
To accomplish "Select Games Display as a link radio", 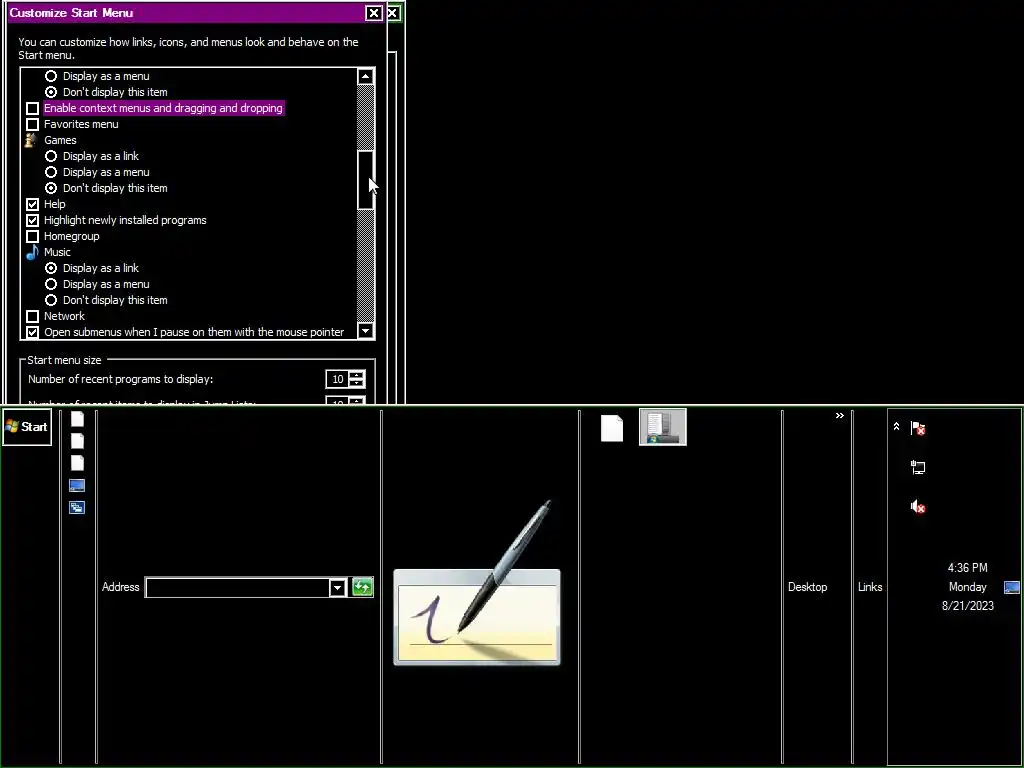I will (51, 156).
